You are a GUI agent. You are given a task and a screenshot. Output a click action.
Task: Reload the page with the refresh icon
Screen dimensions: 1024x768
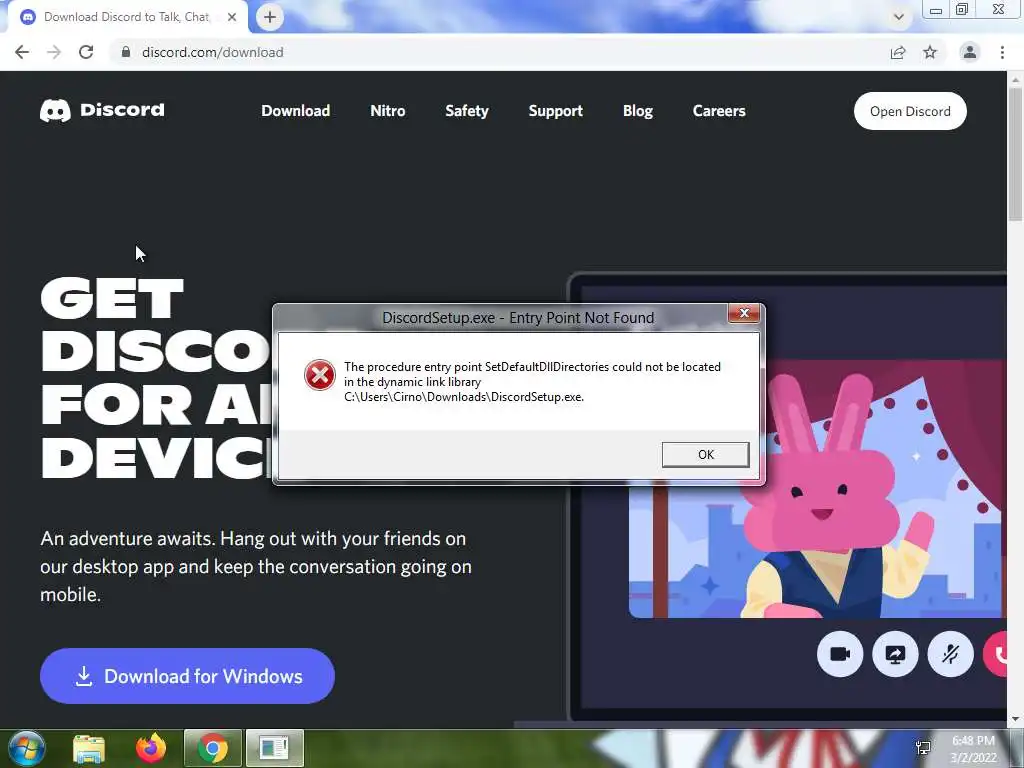coord(86,52)
